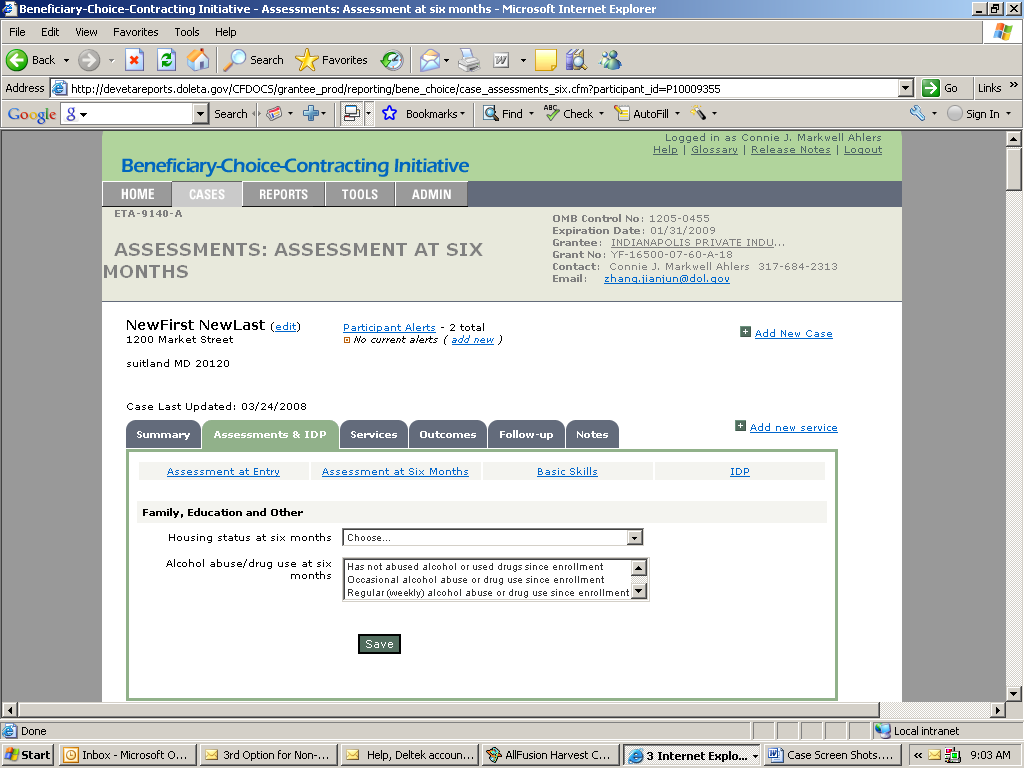
Task: Open the Research books icon
Action: [576, 60]
